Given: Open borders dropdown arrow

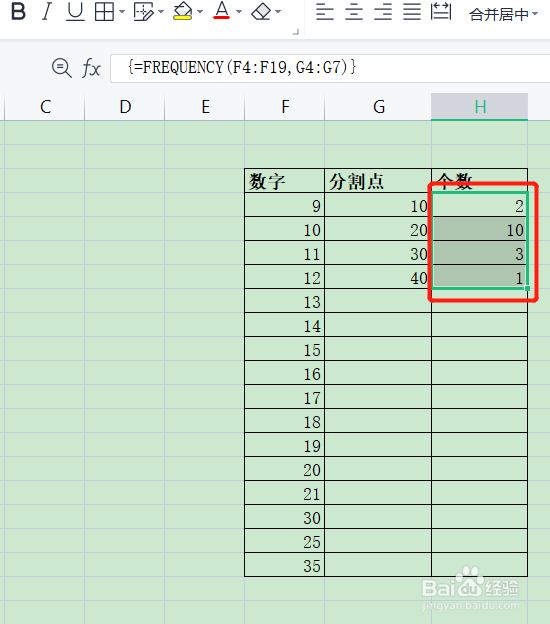Looking at the screenshot, I should [x=122, y=12].
